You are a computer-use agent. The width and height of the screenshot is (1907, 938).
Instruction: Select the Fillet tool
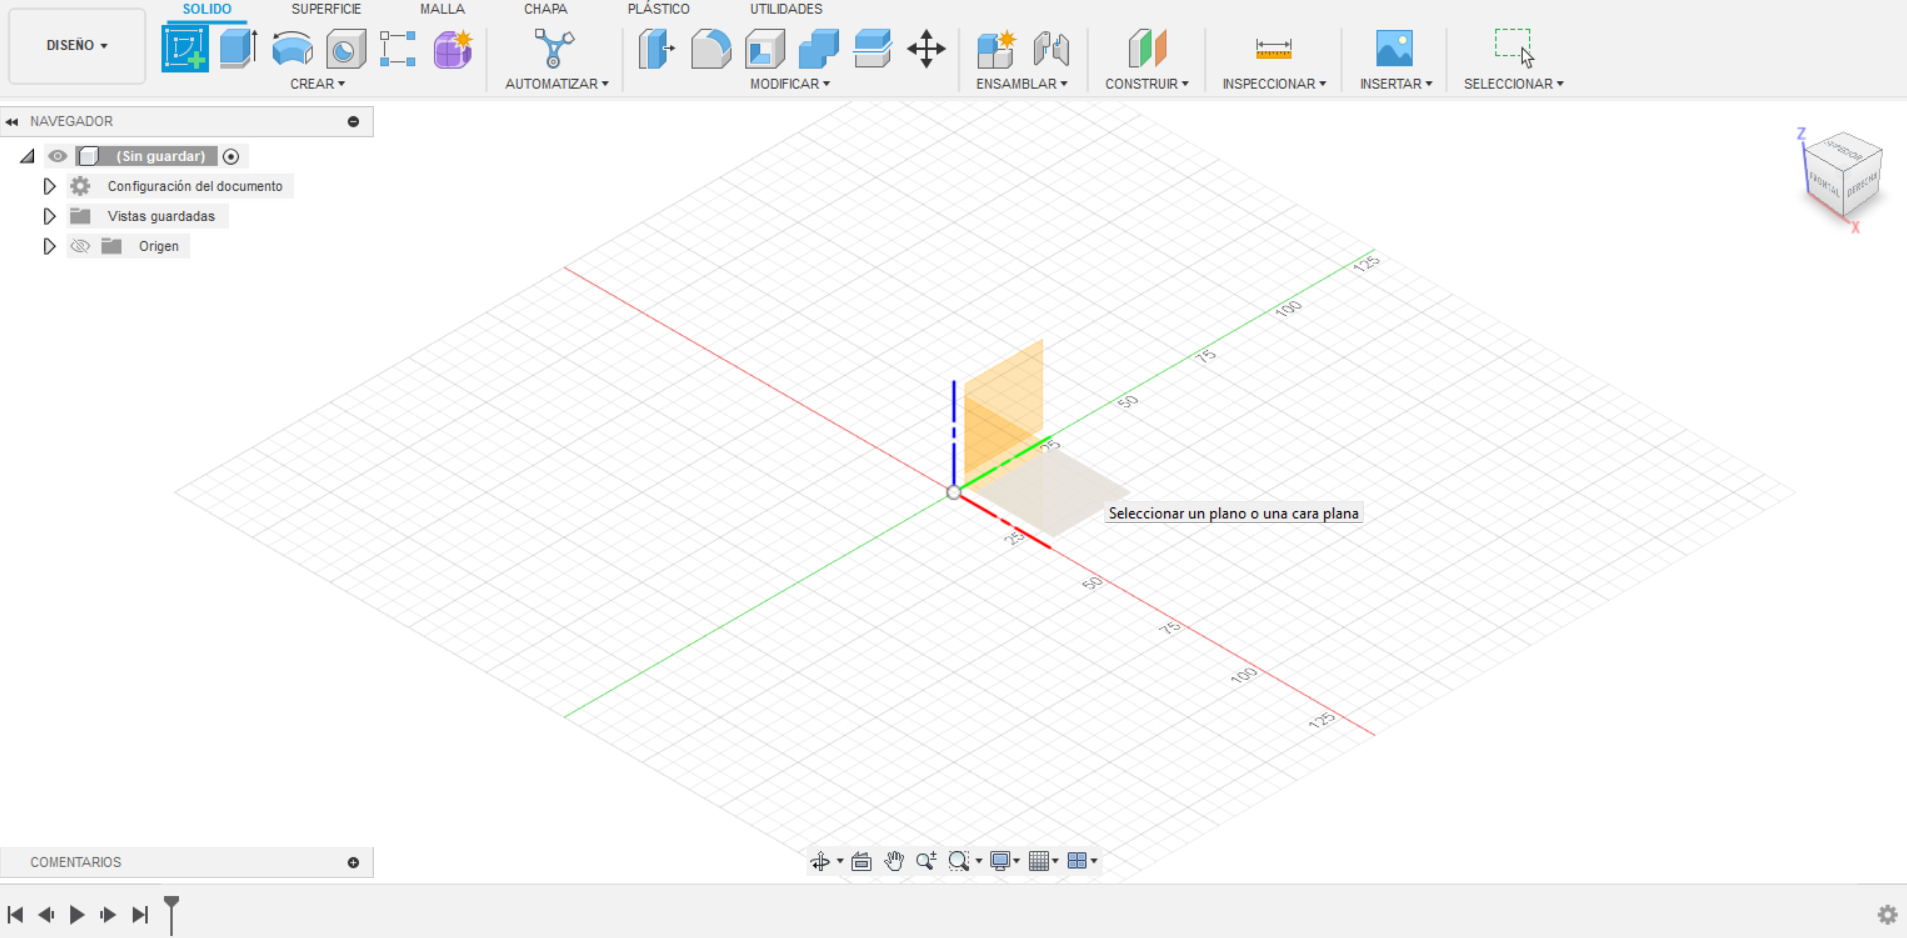pyautogui.click(x=711, y=48)
